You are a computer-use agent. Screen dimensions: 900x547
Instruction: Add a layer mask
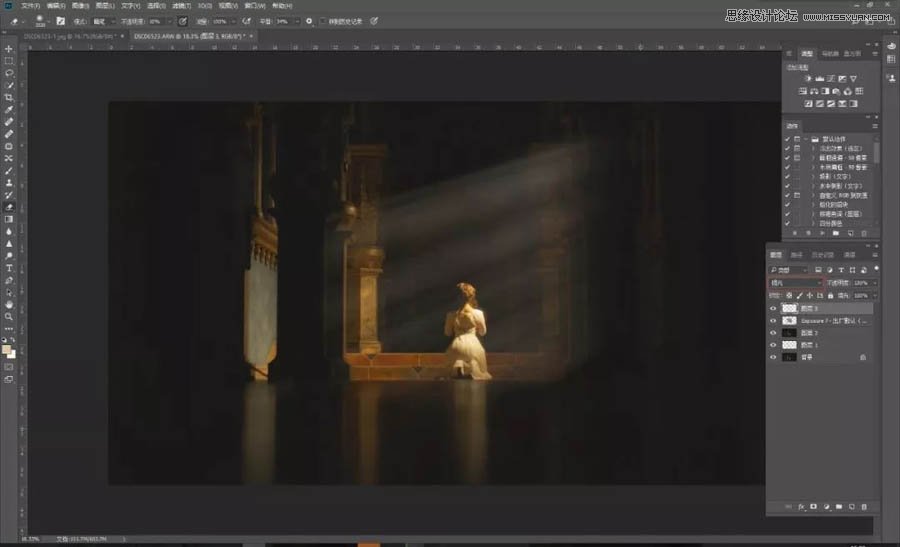pos(813,507)
